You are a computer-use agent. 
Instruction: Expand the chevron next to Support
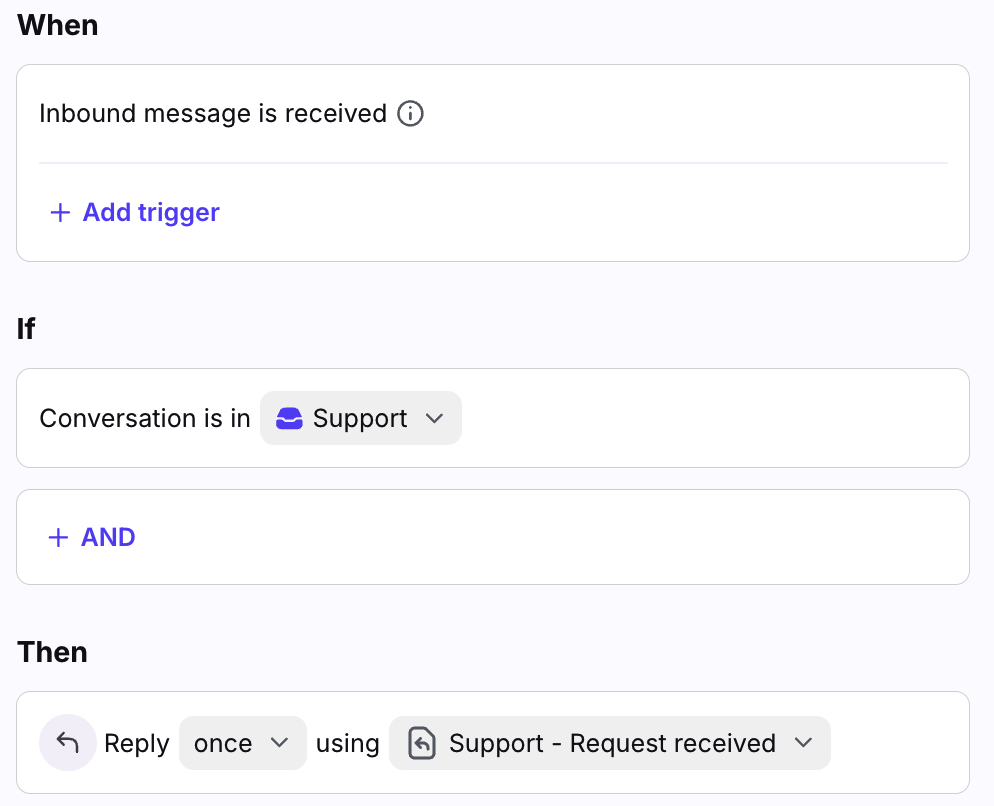[x=434, y=419]
